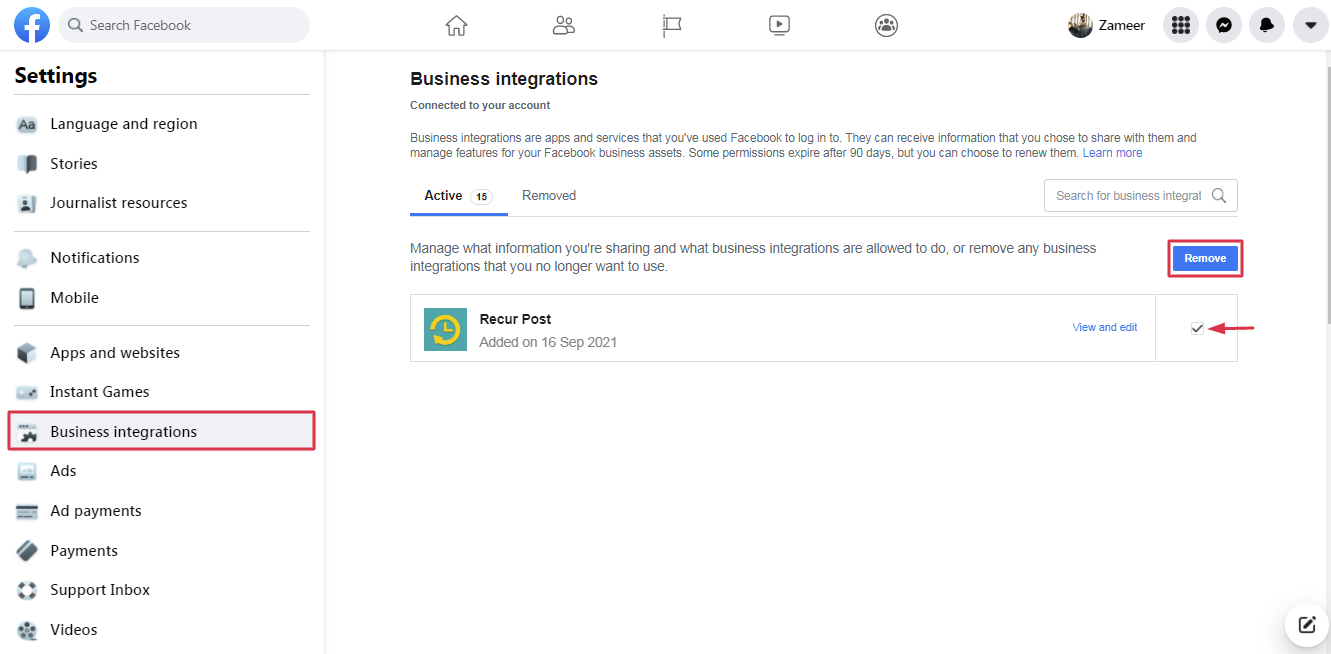Open the nine-dot menu grid icon
Viewport: 1331px width, 654px height.
point(1181,25)
